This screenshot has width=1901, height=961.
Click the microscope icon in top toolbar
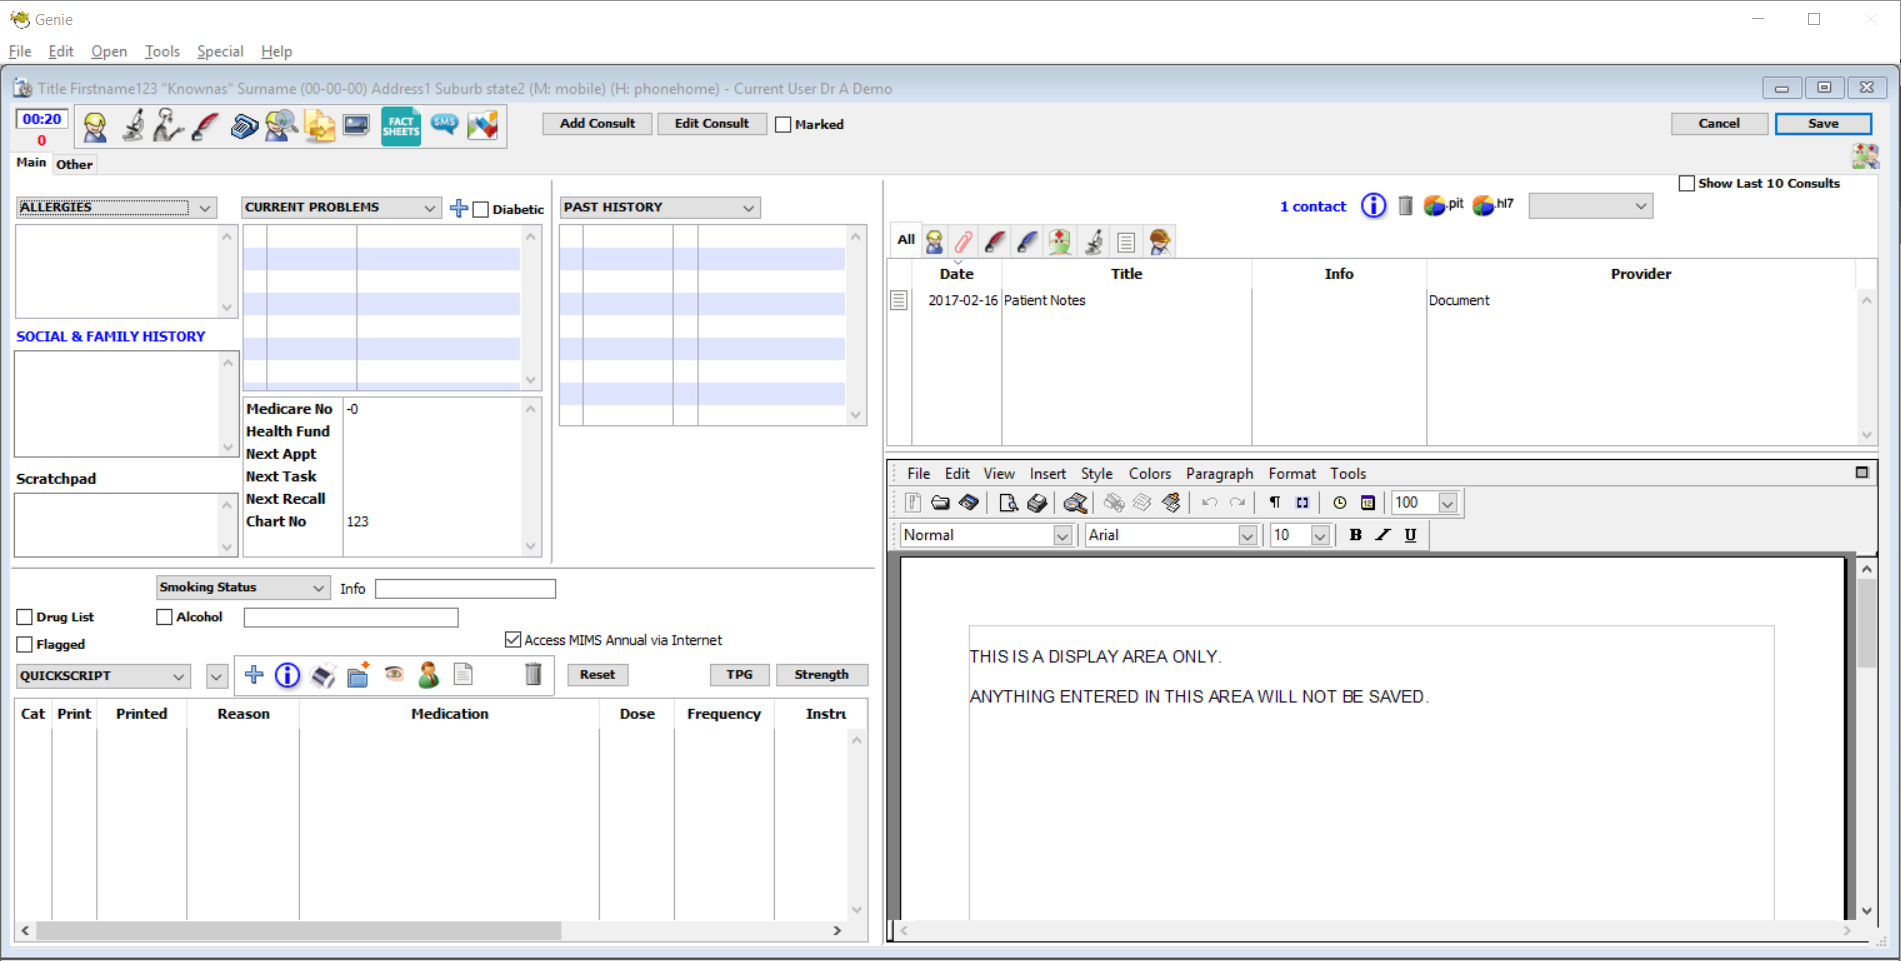(x=133, y=126)
